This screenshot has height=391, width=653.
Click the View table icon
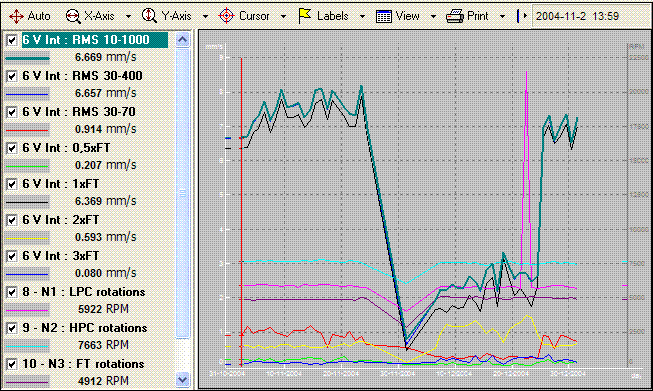click(383, 17)
